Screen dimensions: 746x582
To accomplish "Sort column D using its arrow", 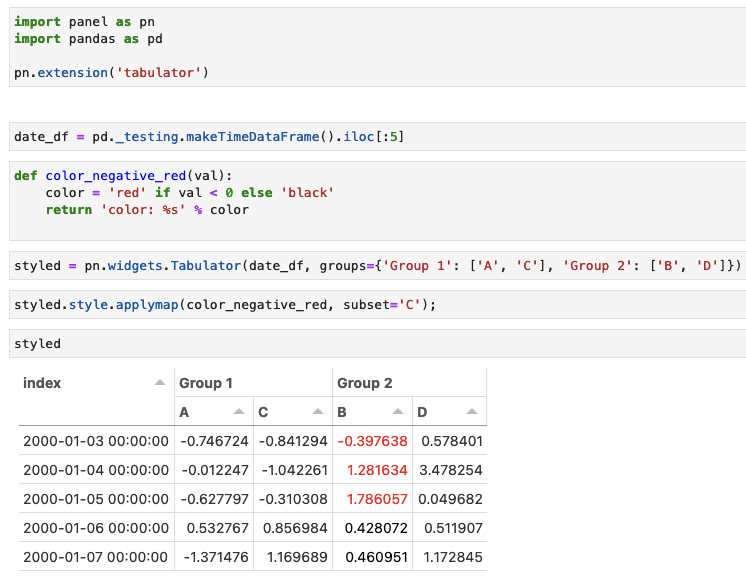I will coord(472,412).
